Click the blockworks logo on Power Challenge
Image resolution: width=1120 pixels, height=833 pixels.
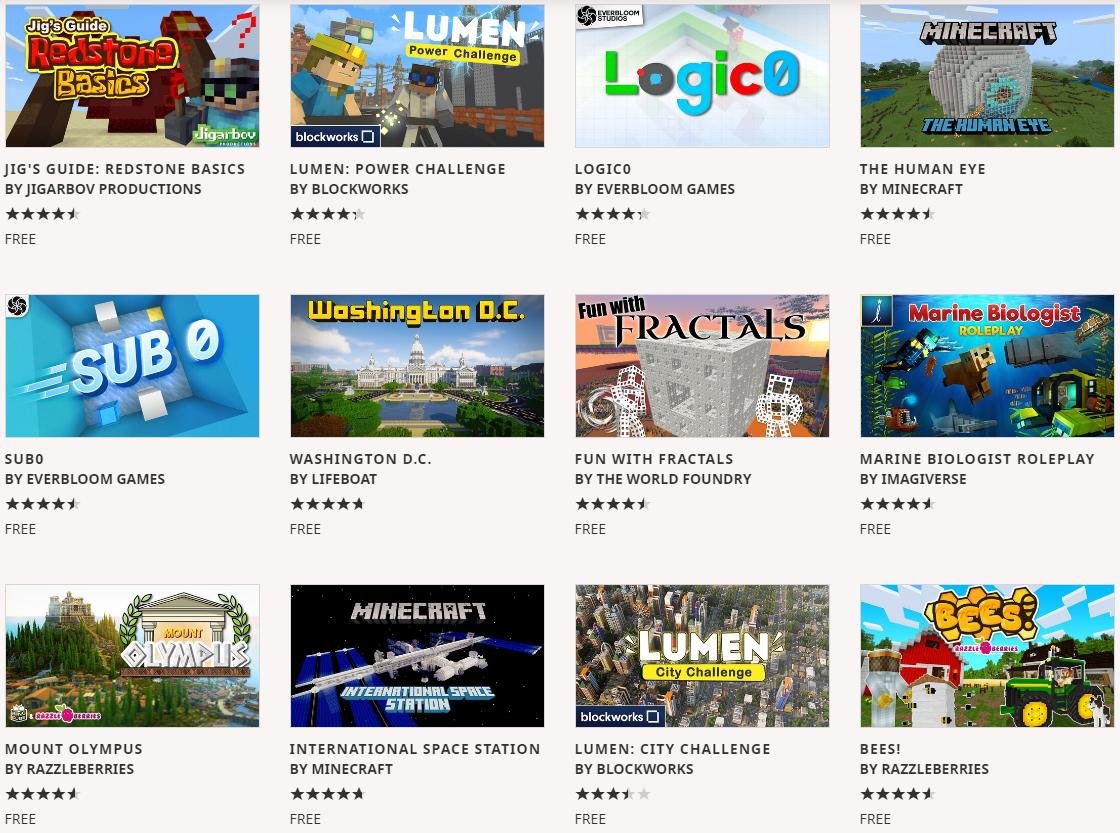[335, 136]
